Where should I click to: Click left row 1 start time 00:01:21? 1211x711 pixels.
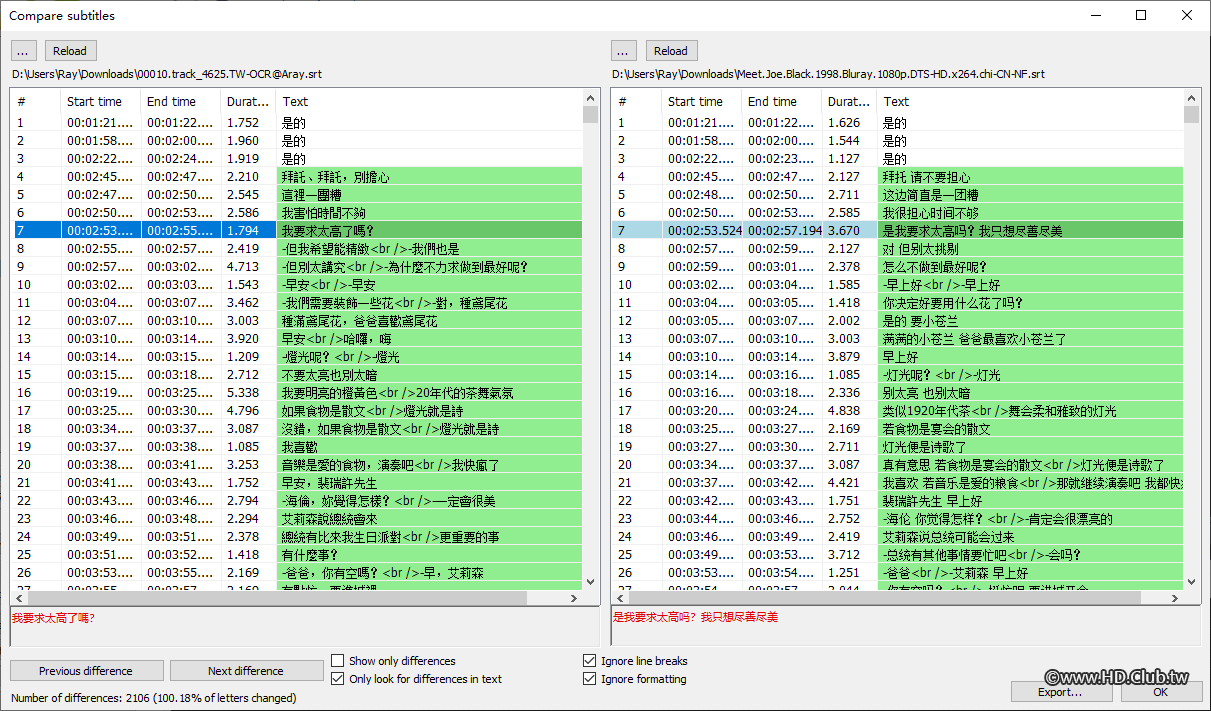click(x=100, y=123)
